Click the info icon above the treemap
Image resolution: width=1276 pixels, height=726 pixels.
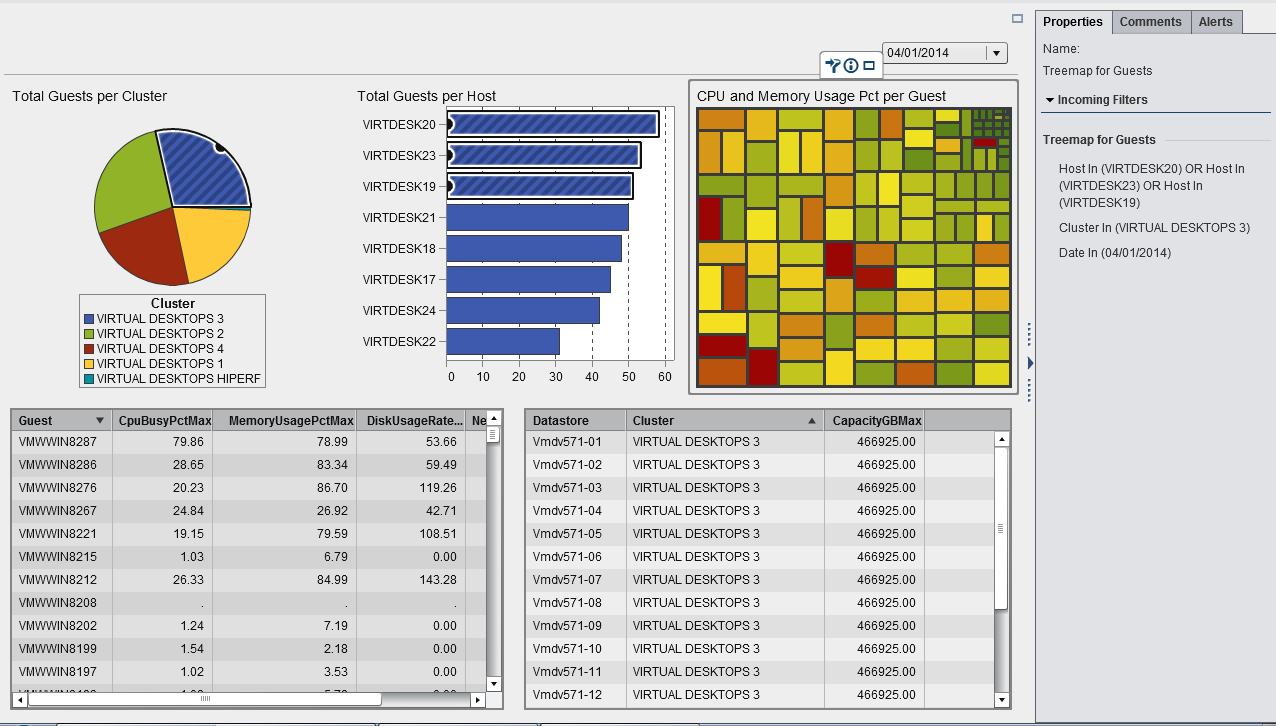pyautogui.click(x=851, y=66)
